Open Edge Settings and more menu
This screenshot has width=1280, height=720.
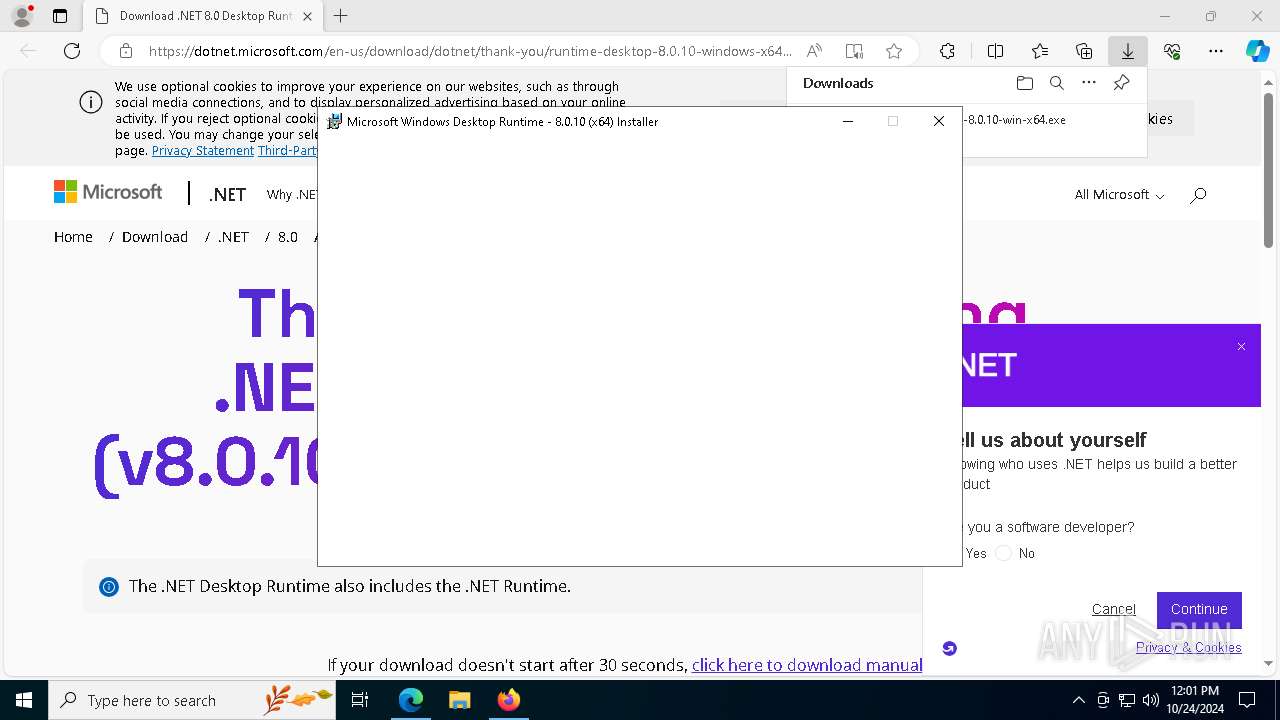[1216, 51]
